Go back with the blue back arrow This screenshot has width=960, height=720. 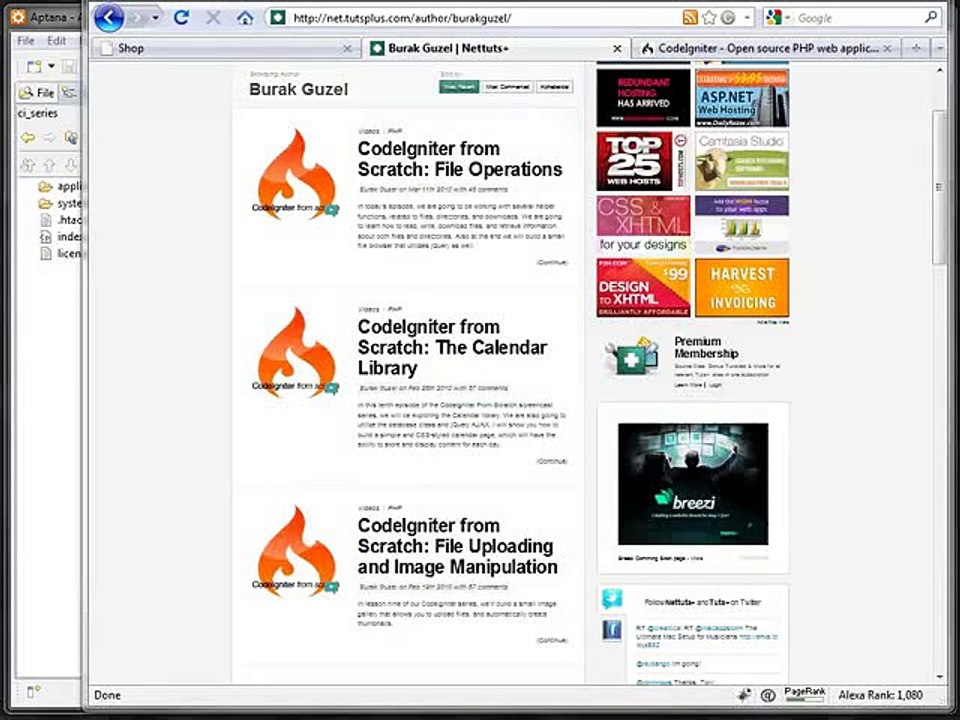(109, 18)
